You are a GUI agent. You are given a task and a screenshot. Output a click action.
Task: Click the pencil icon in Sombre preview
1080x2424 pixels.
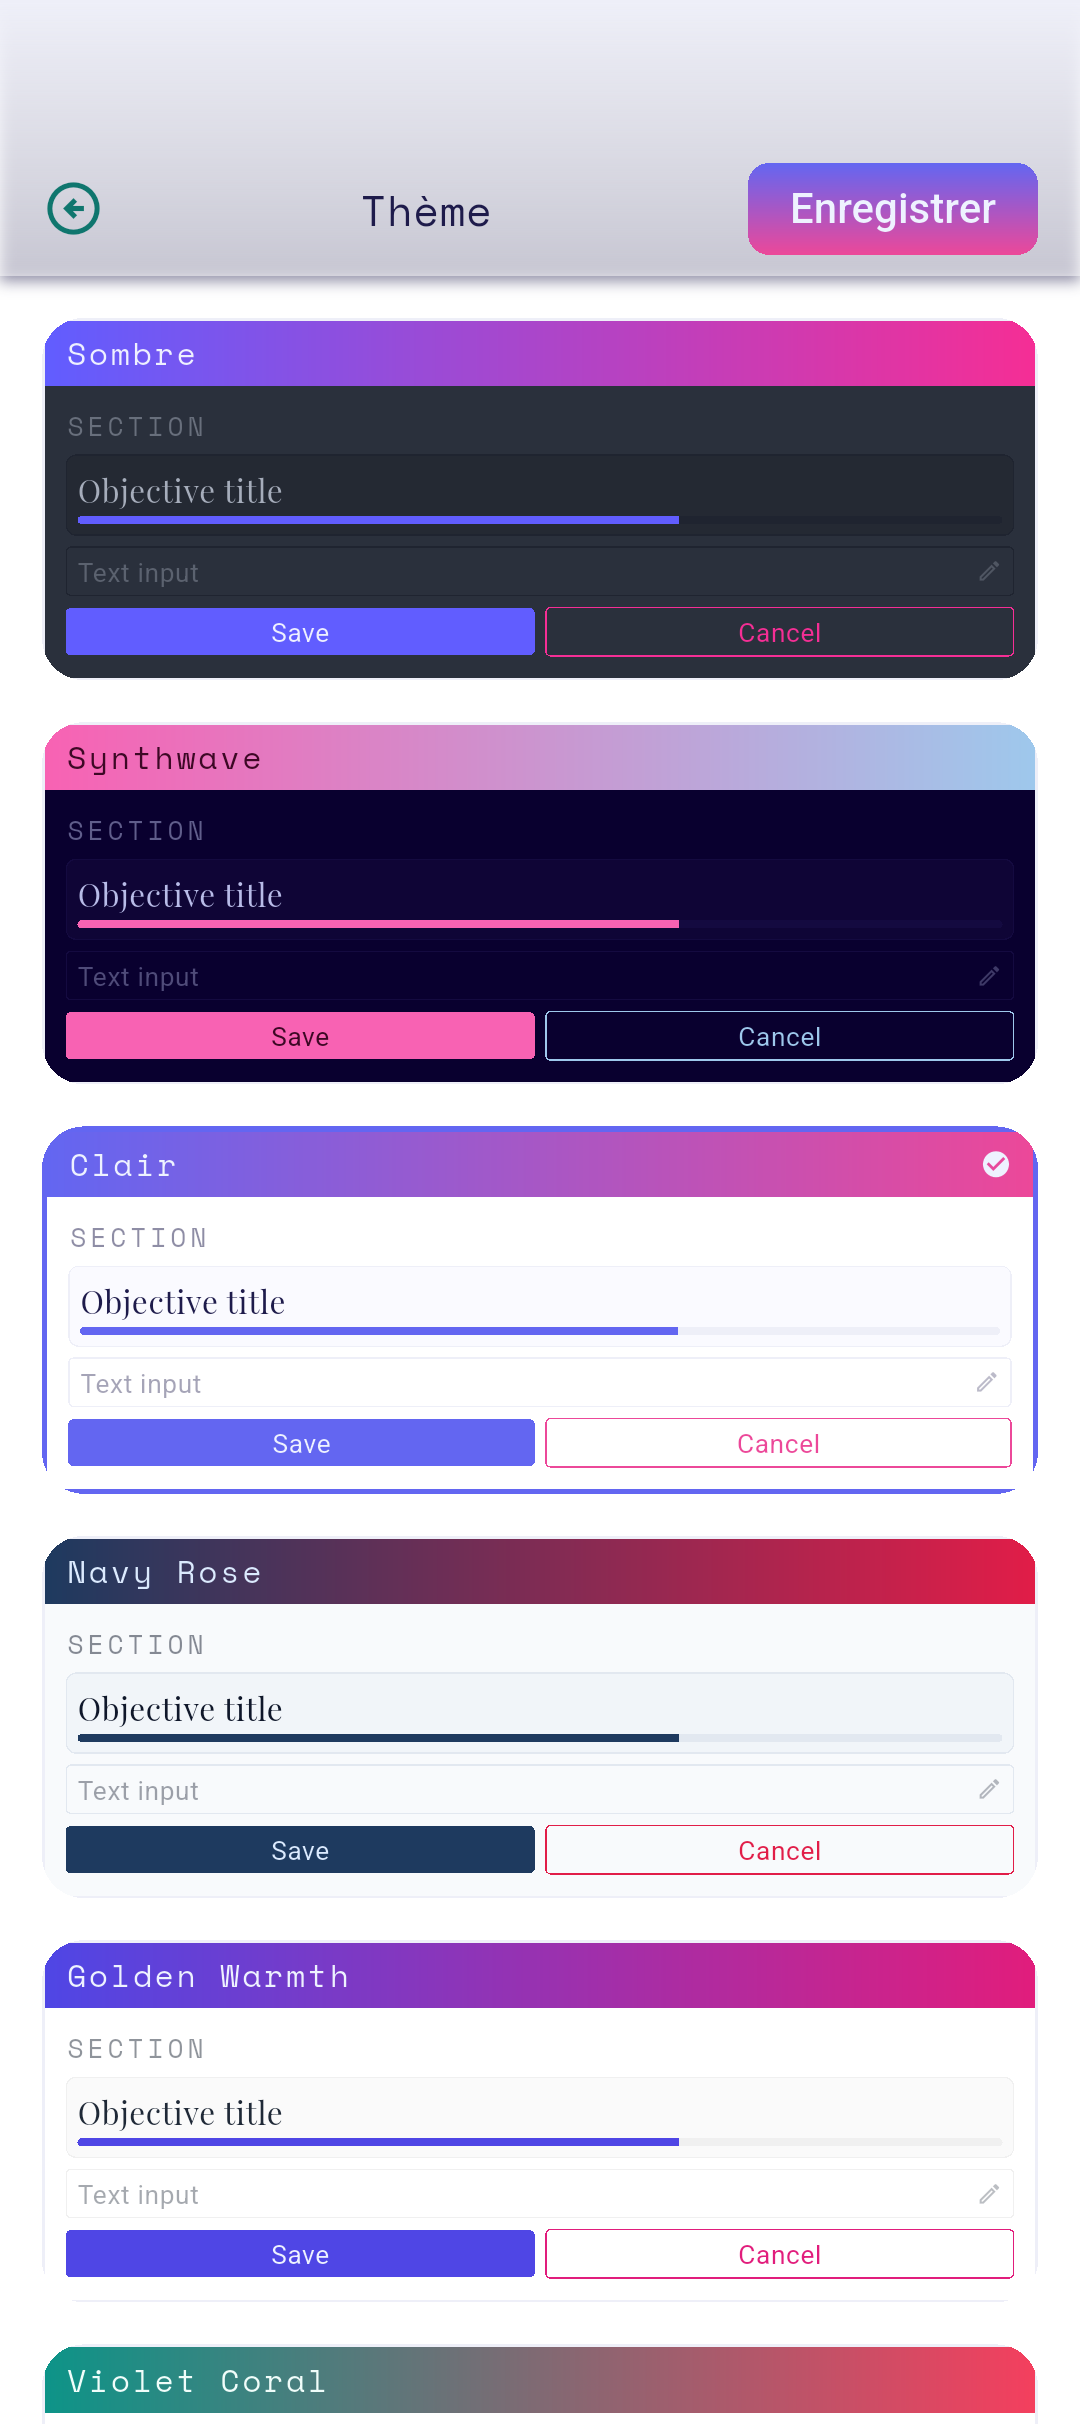tap(989, 571)
